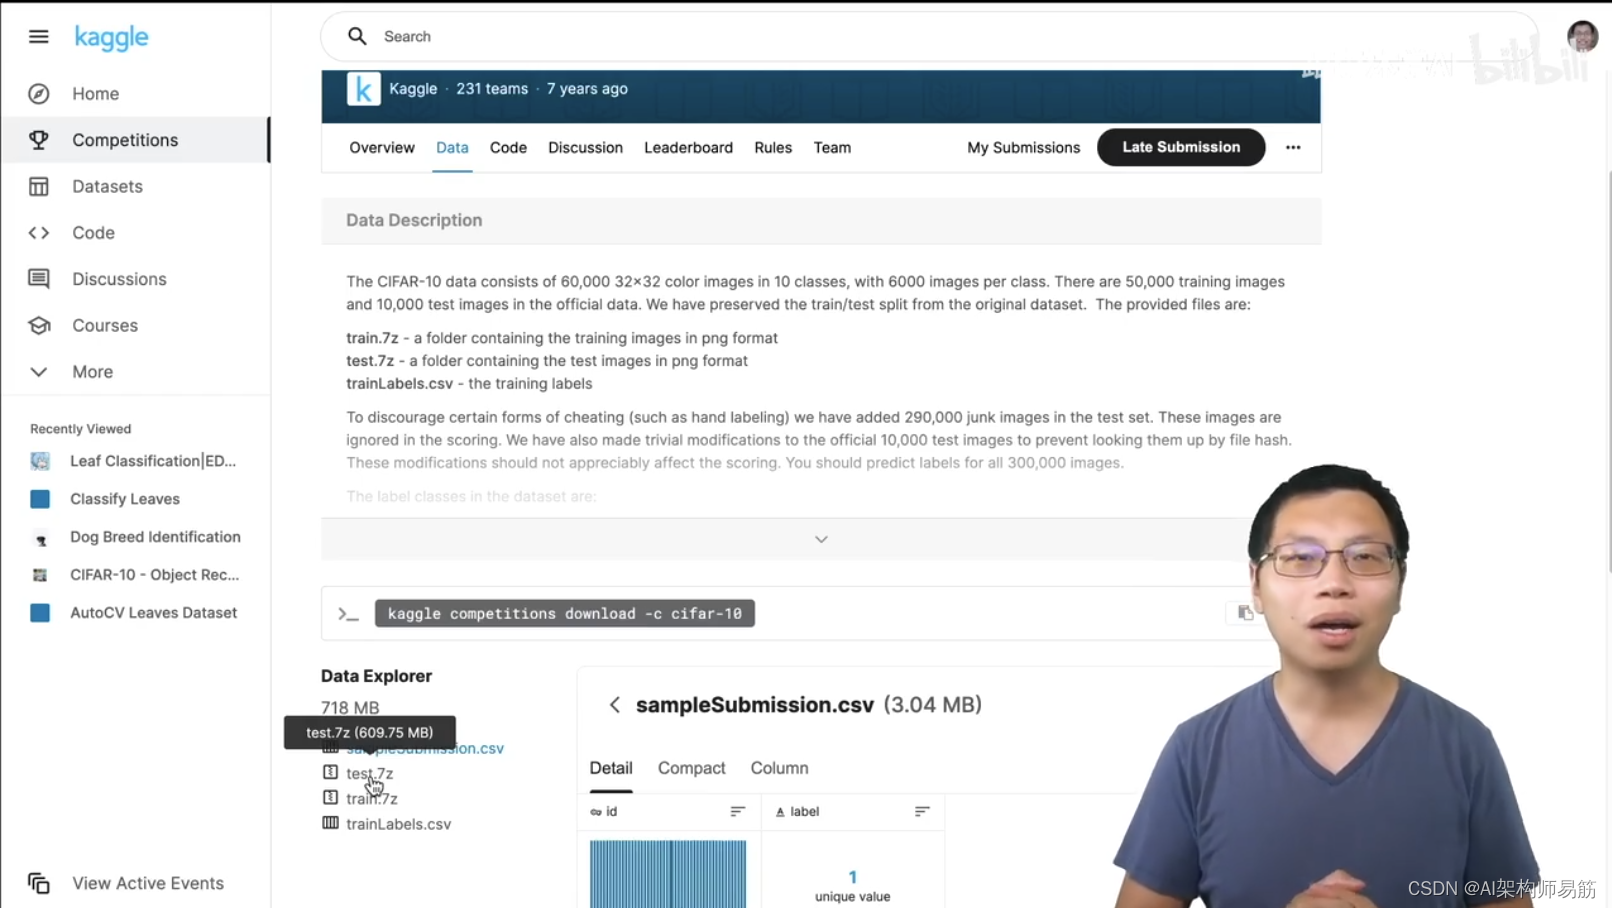
Task: Click the train.7z archive file icon
Action: [330, 797]
